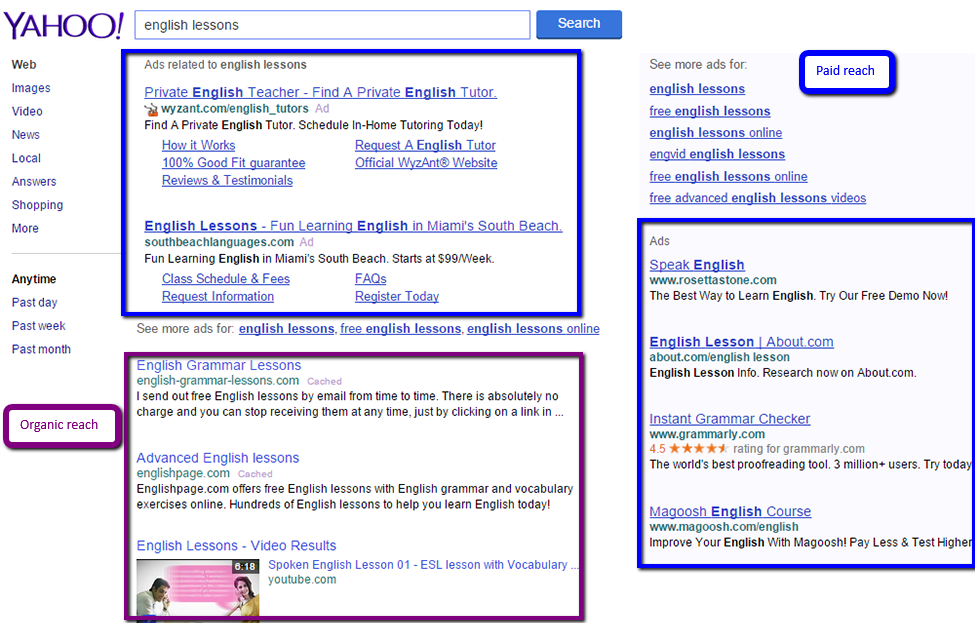Open Advanced English lessons result
Image resolution: width=975 pixels, height=623 pixels.
tap(218, 458)
